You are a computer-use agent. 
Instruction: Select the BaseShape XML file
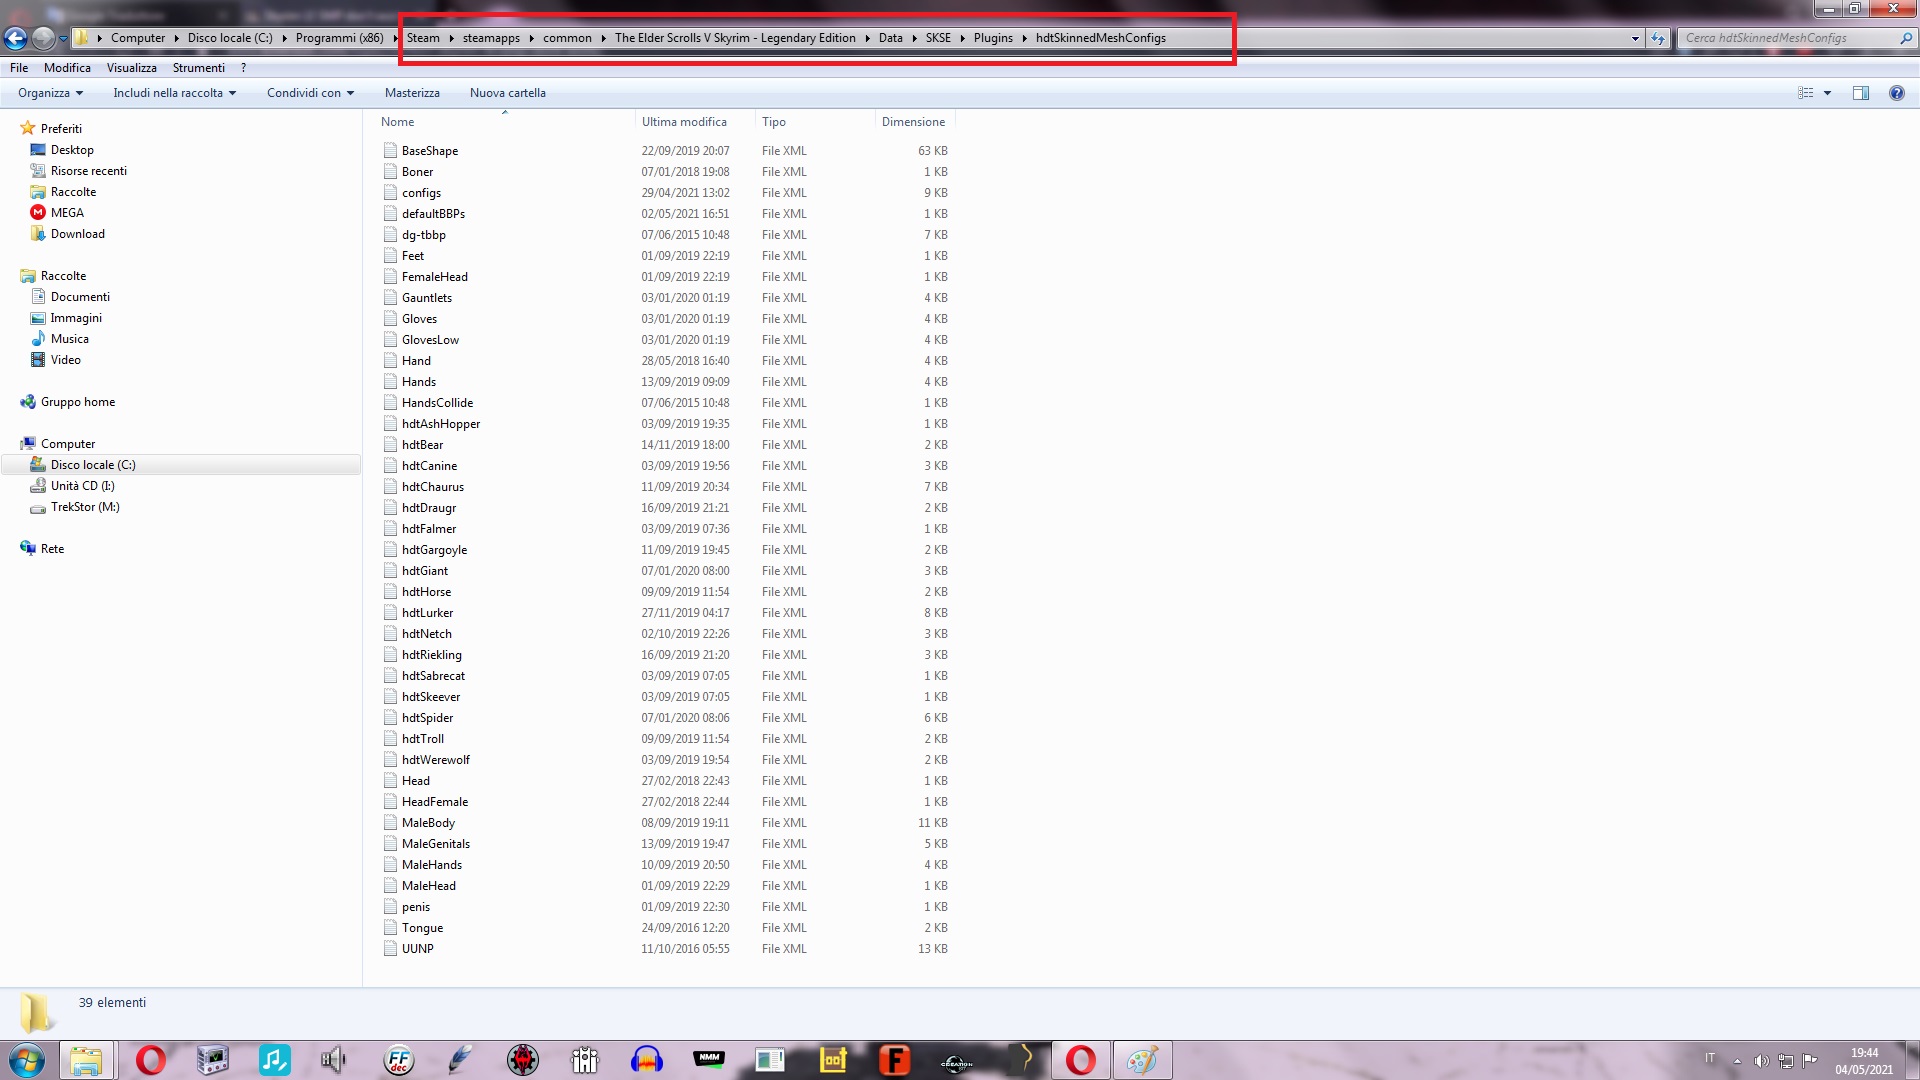pyautogui.click(x=430, y=151)
